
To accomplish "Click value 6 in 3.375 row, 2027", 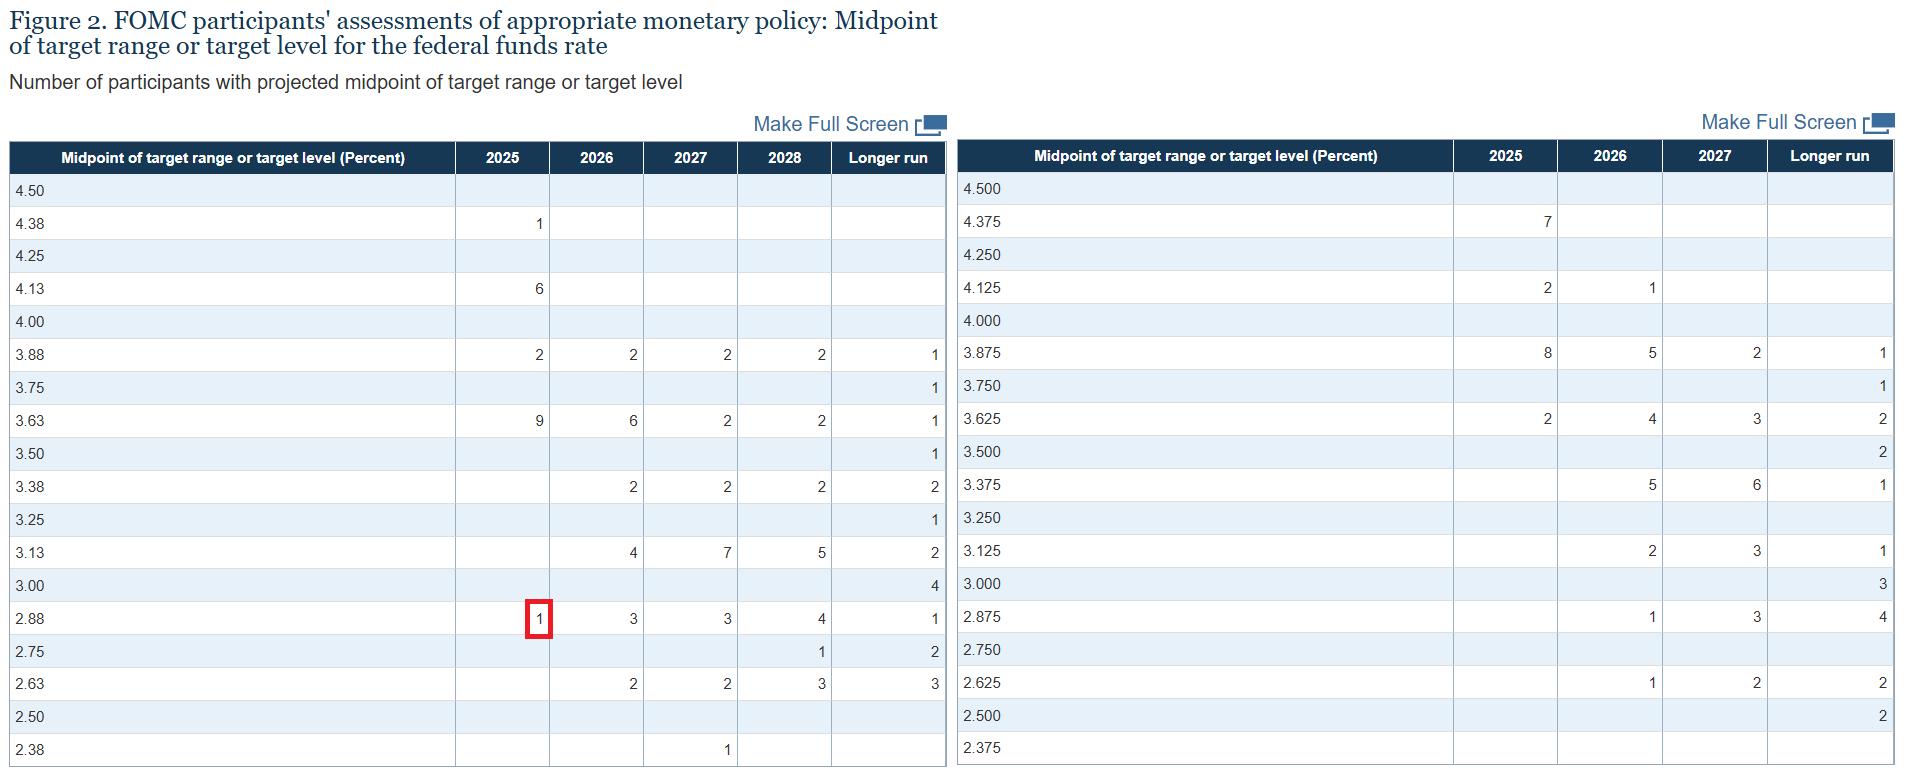I will coord(1757,485).
